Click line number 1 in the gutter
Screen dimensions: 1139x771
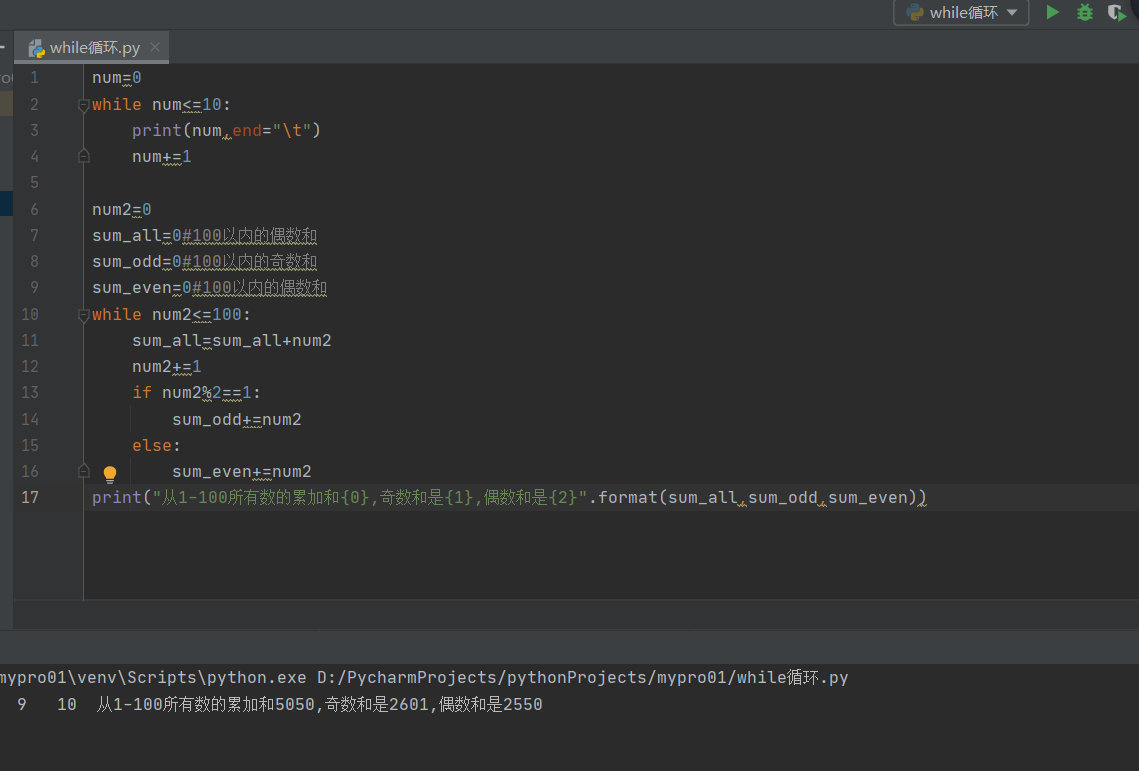[34, 78]
